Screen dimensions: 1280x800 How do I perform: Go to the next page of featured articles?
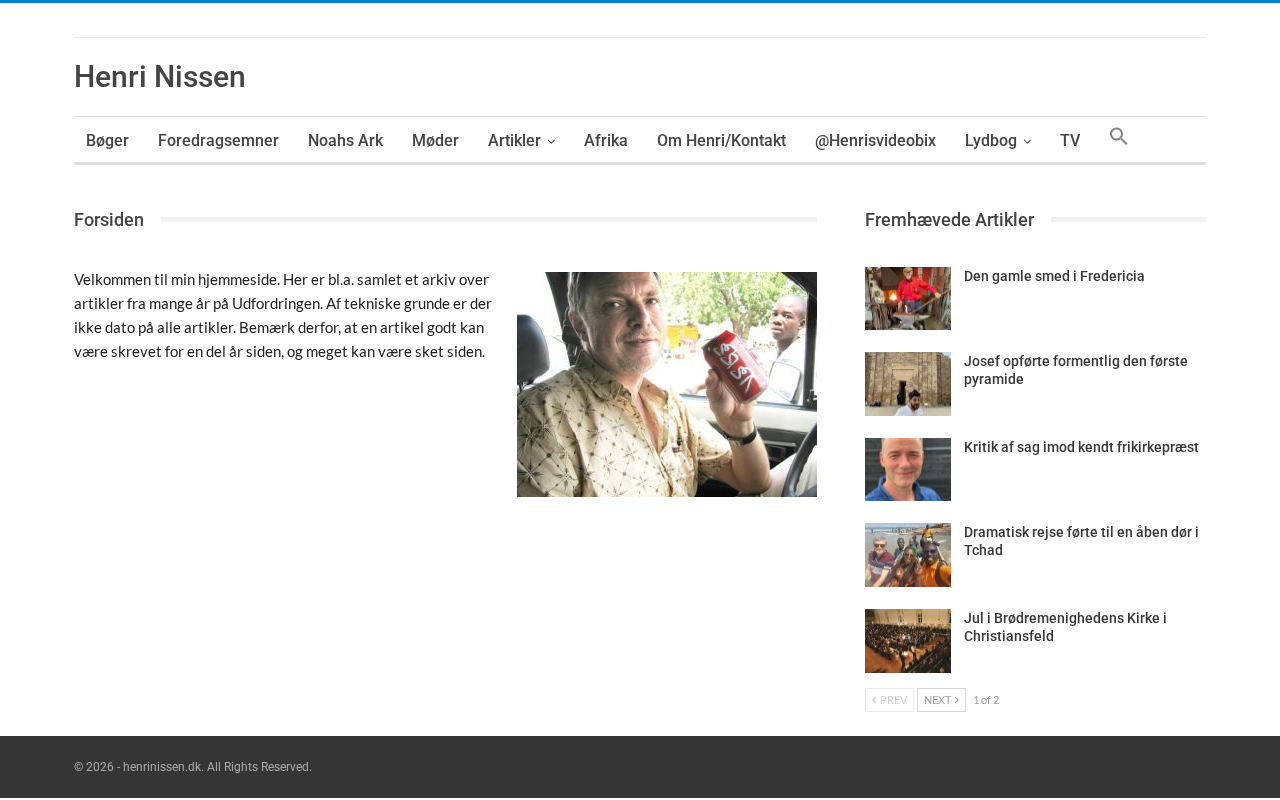click(x=941, y=700)
